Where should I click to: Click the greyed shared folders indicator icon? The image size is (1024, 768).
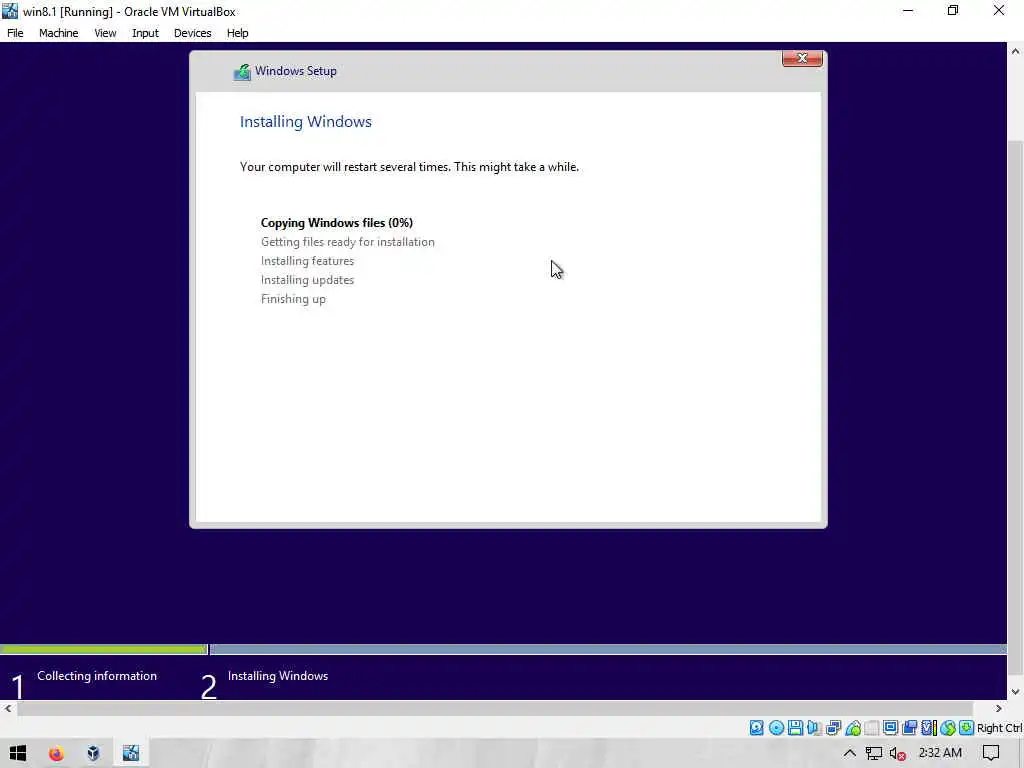tap(871, 728)
